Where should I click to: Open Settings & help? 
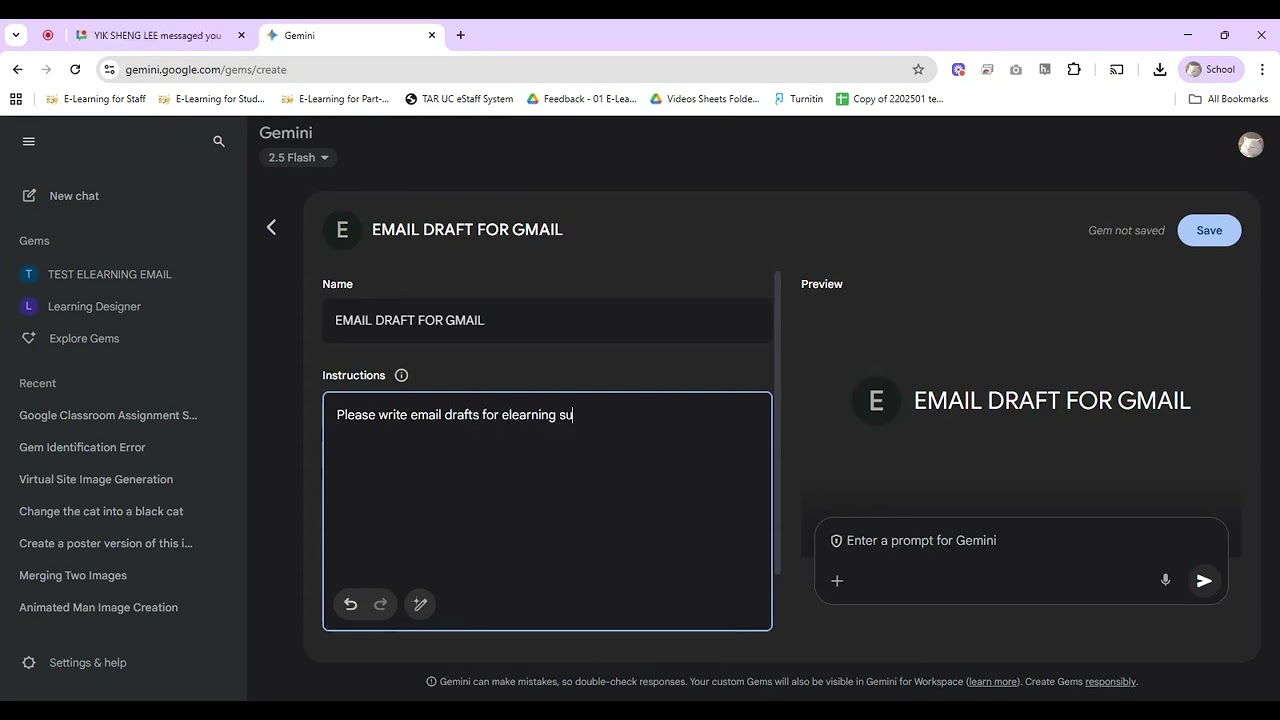coord(75,662)
